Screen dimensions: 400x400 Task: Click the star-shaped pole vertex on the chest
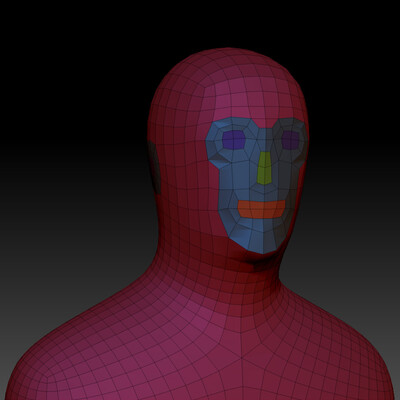pos(242,358)
